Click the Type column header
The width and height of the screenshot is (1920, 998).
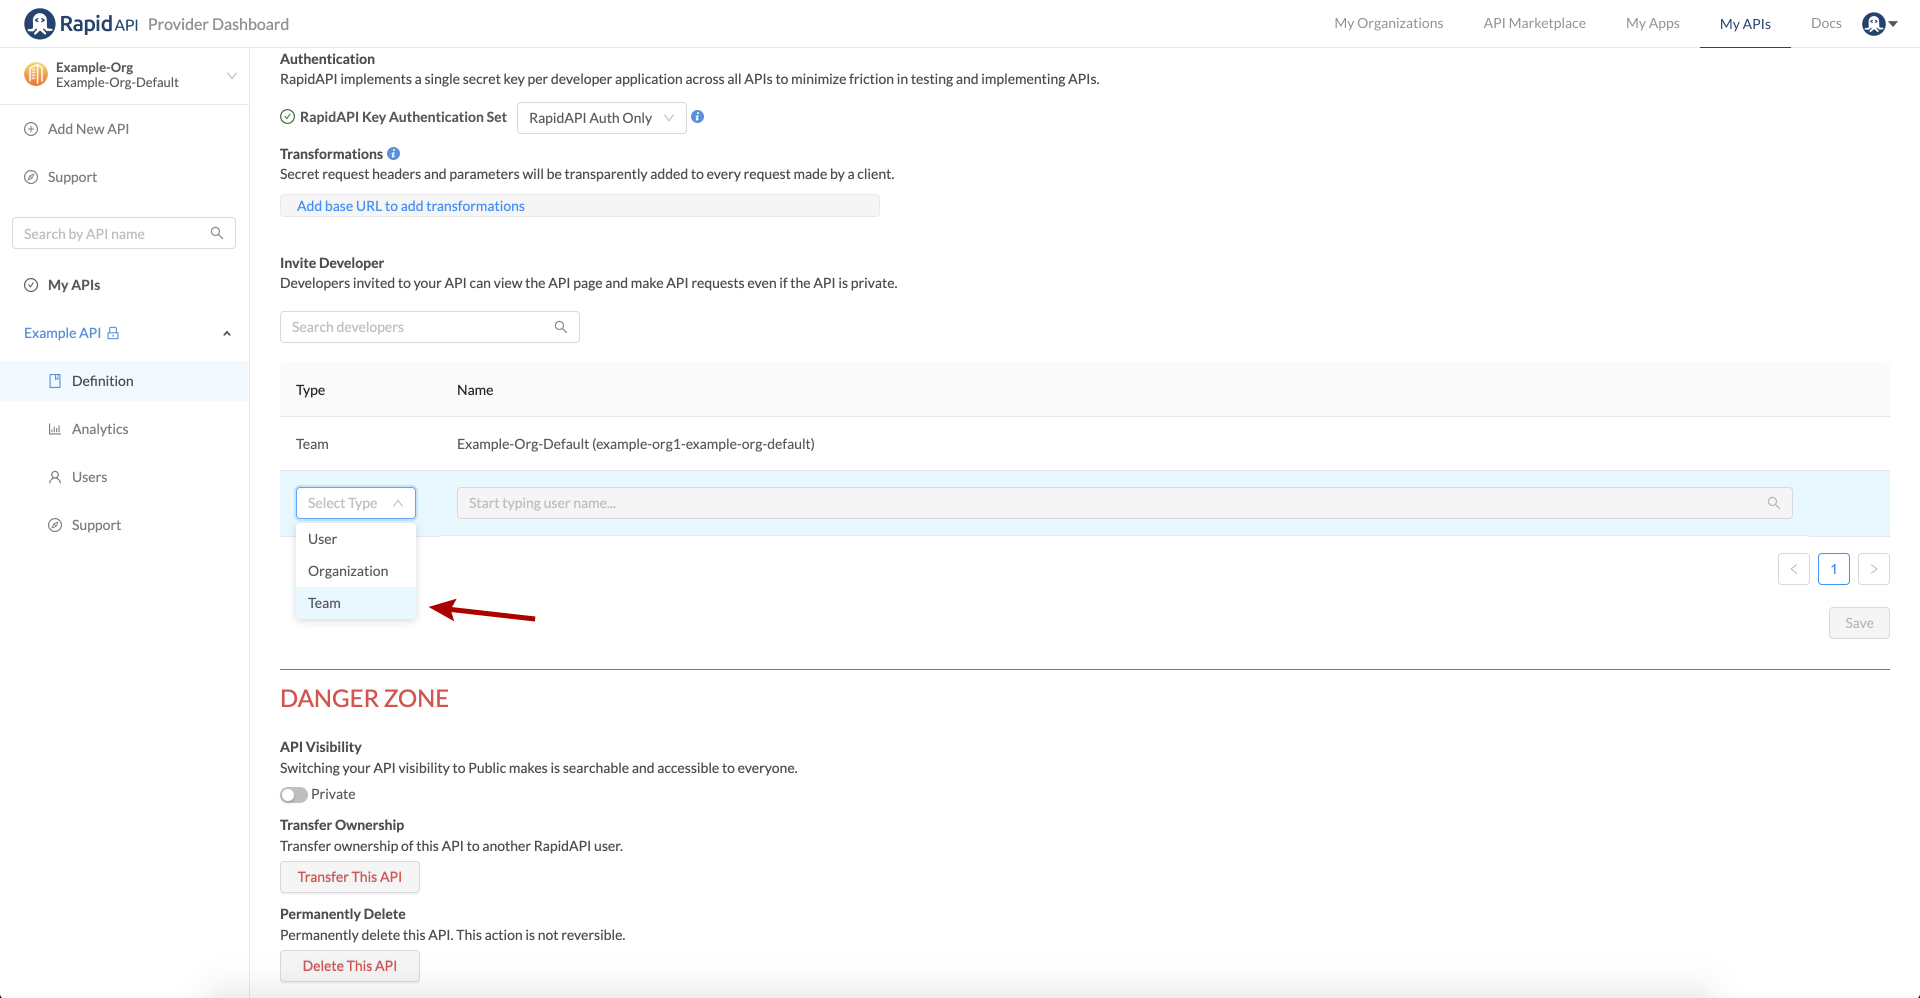click(310, 390)
